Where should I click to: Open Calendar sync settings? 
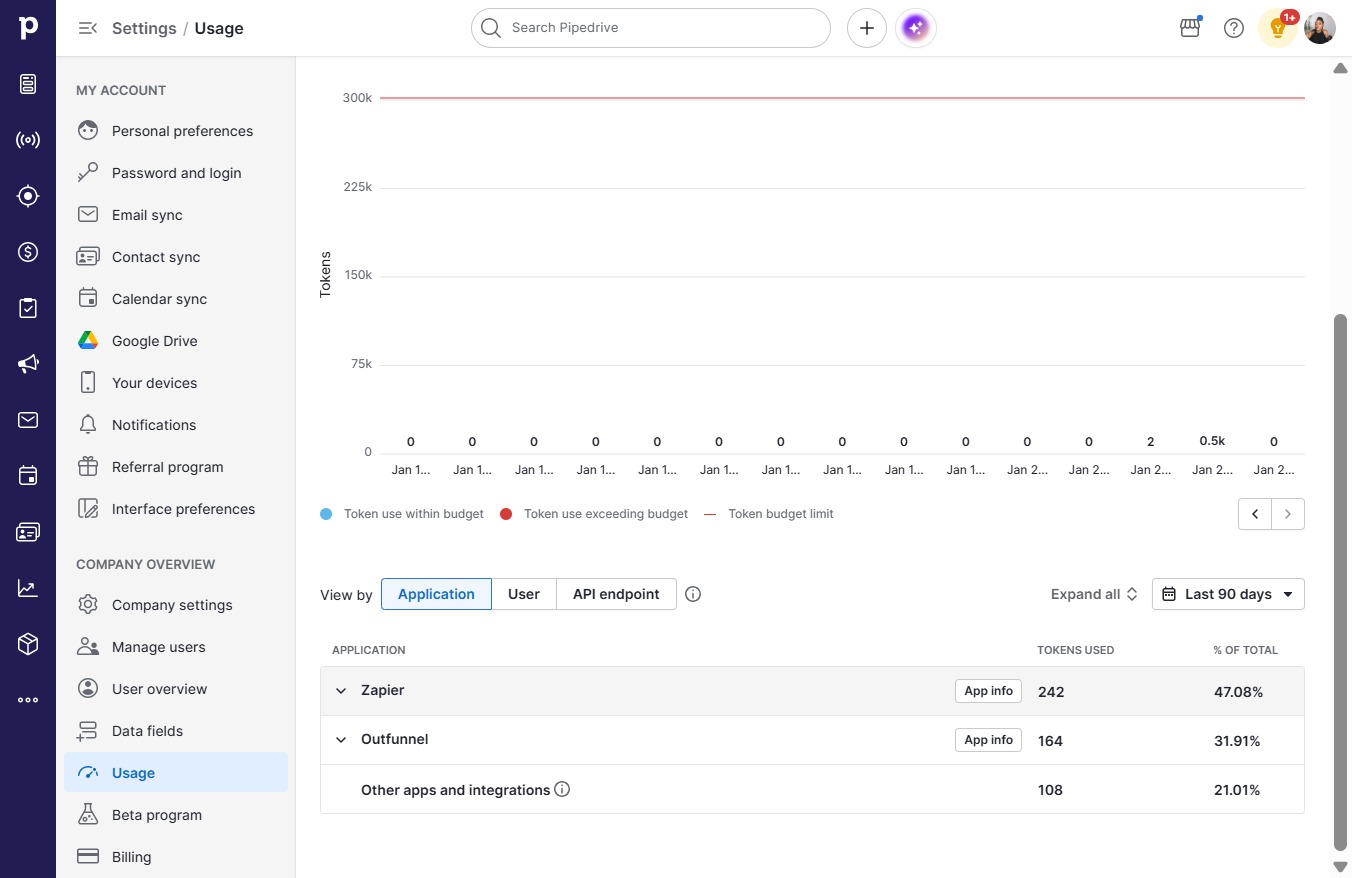coord(176,299)
